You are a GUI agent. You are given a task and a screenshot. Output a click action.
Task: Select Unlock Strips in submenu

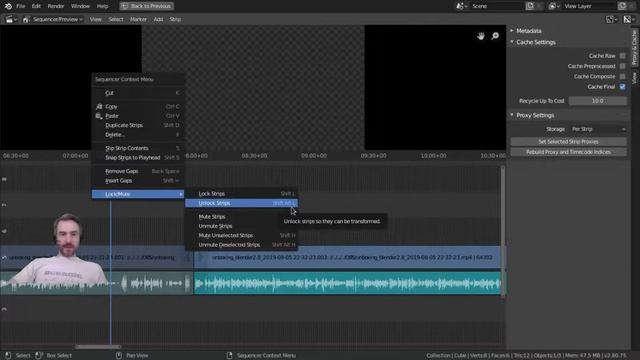[x=241, y=203]
